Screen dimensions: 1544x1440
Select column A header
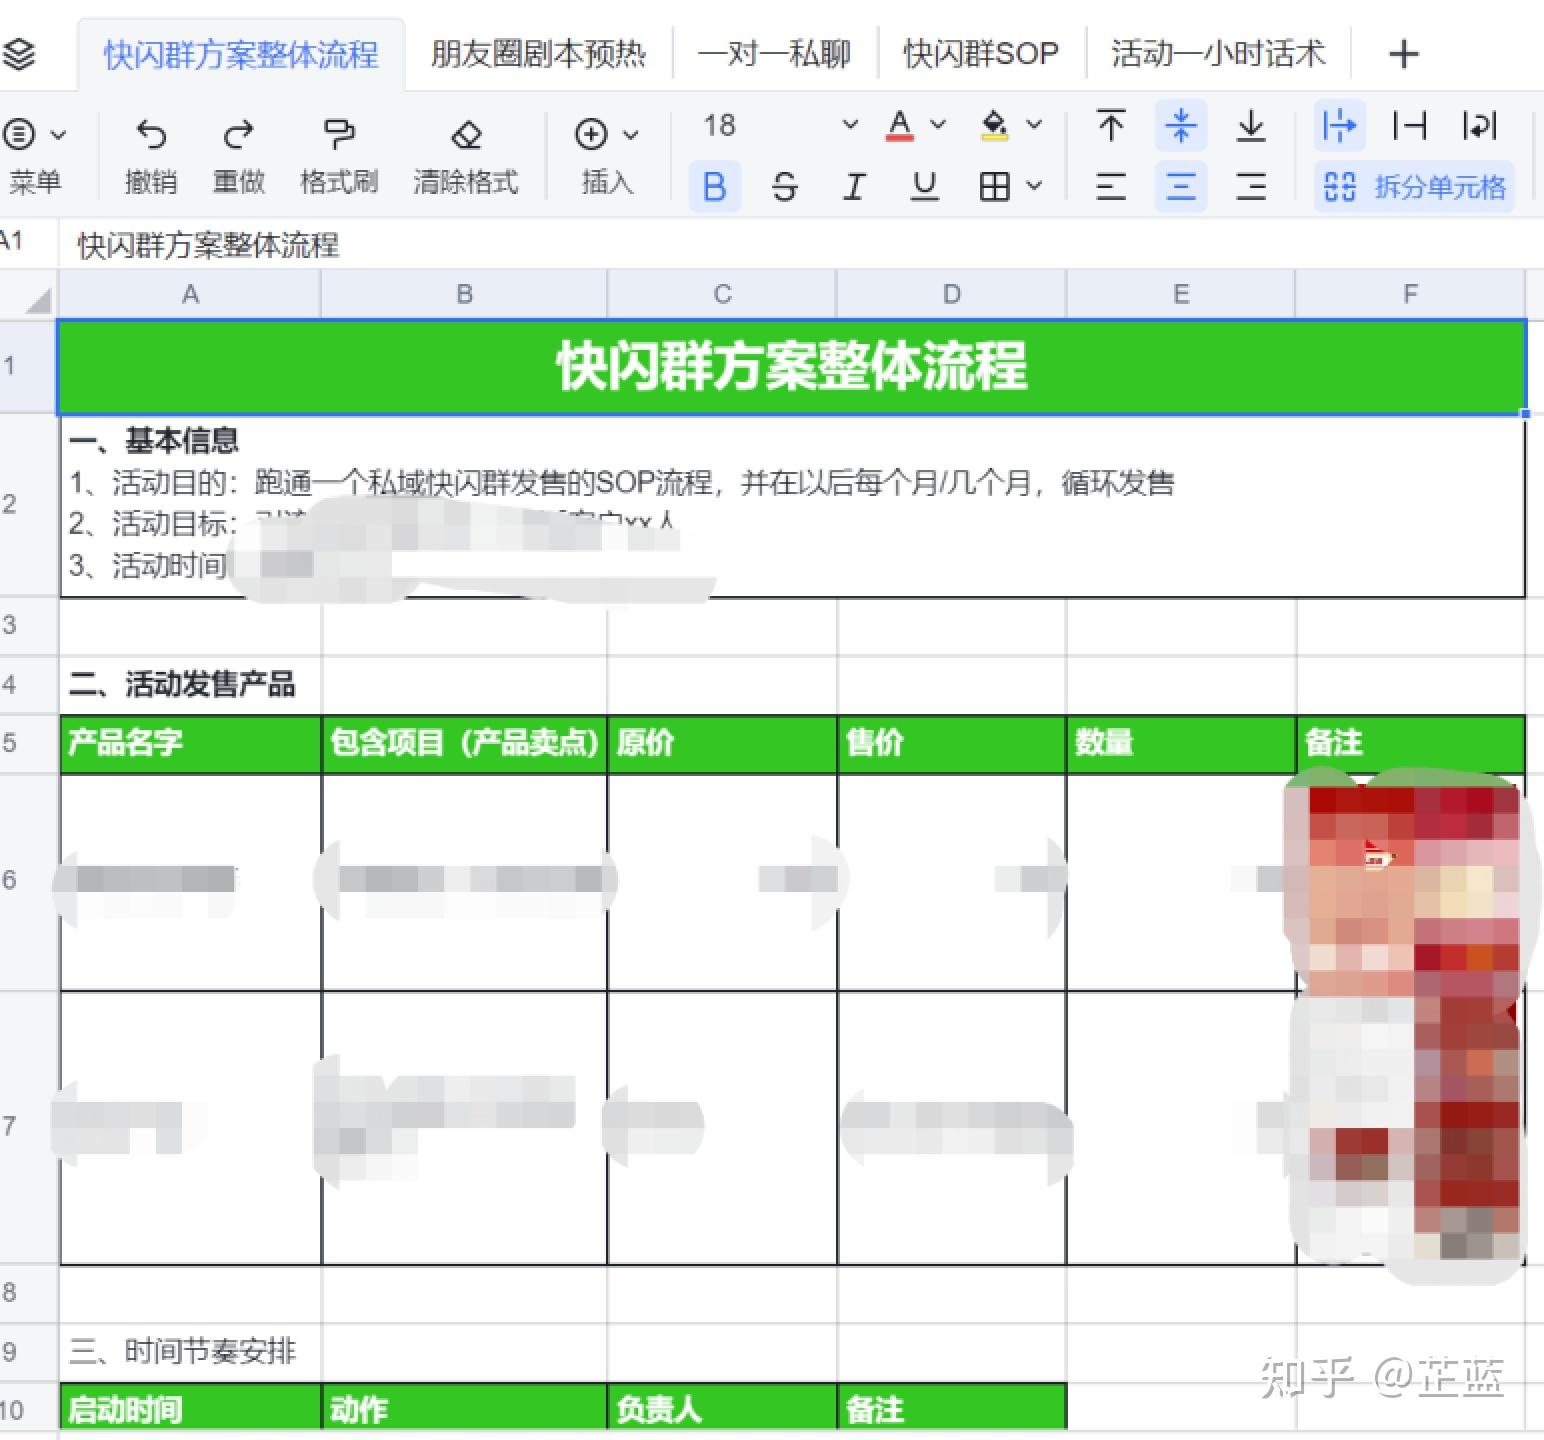(x=190, y=294)
